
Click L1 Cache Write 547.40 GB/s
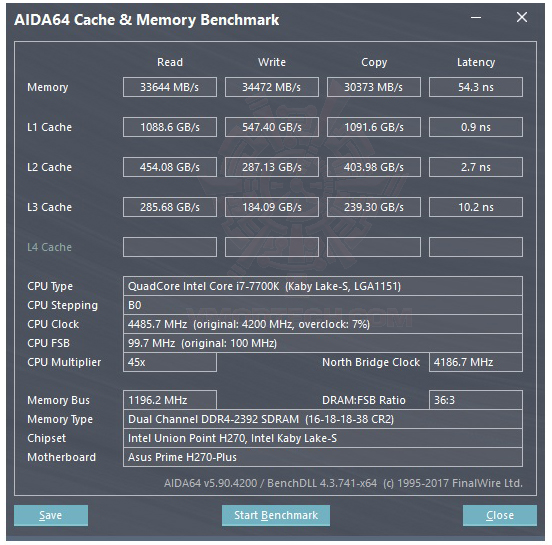(x=272, y=127)
